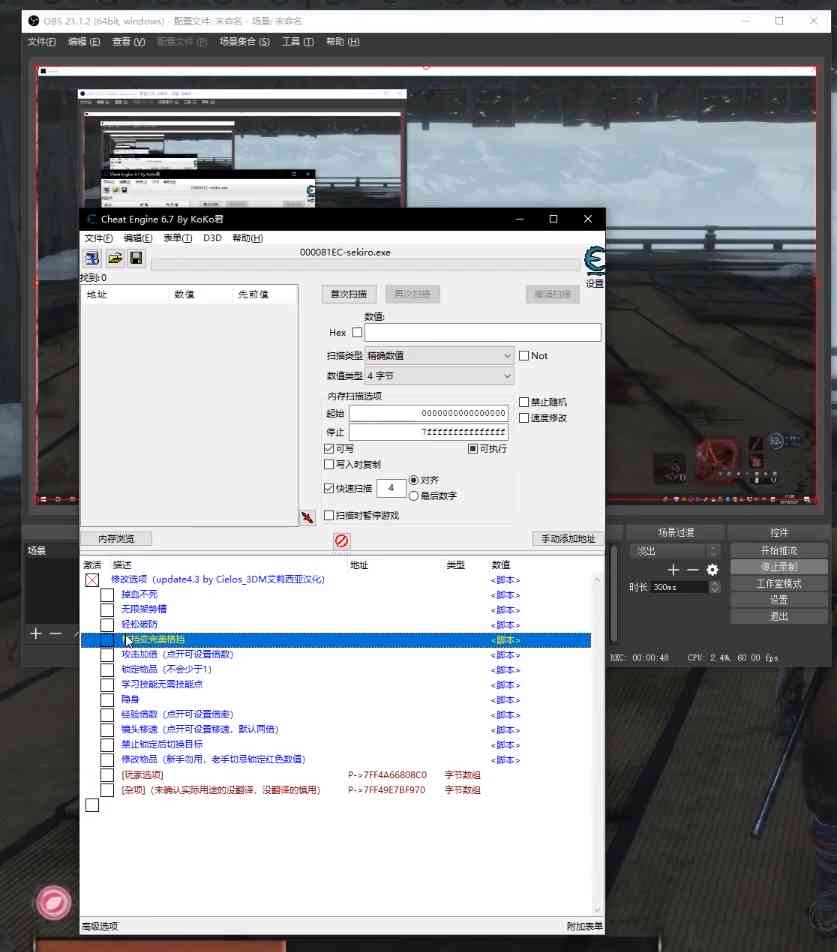Toggle the 扫描时暂停游戏 checkbox
837x952 pixels.
(329, 515)
